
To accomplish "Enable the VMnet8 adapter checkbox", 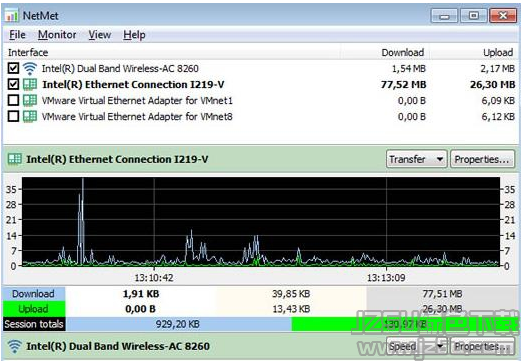I will (x=13, y=116).
